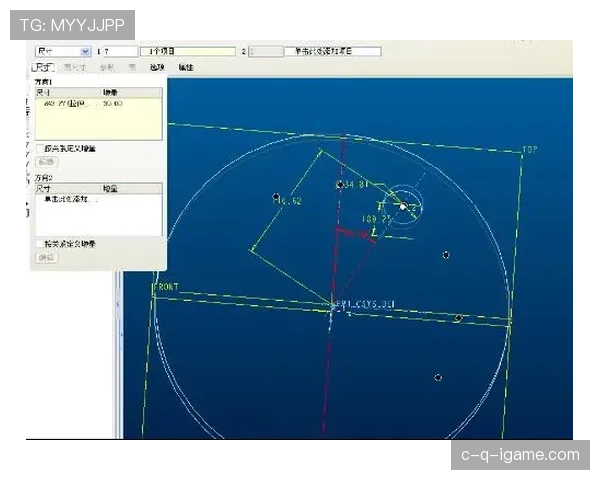Open the 属性 tab
600x480 pixels.
186,67
